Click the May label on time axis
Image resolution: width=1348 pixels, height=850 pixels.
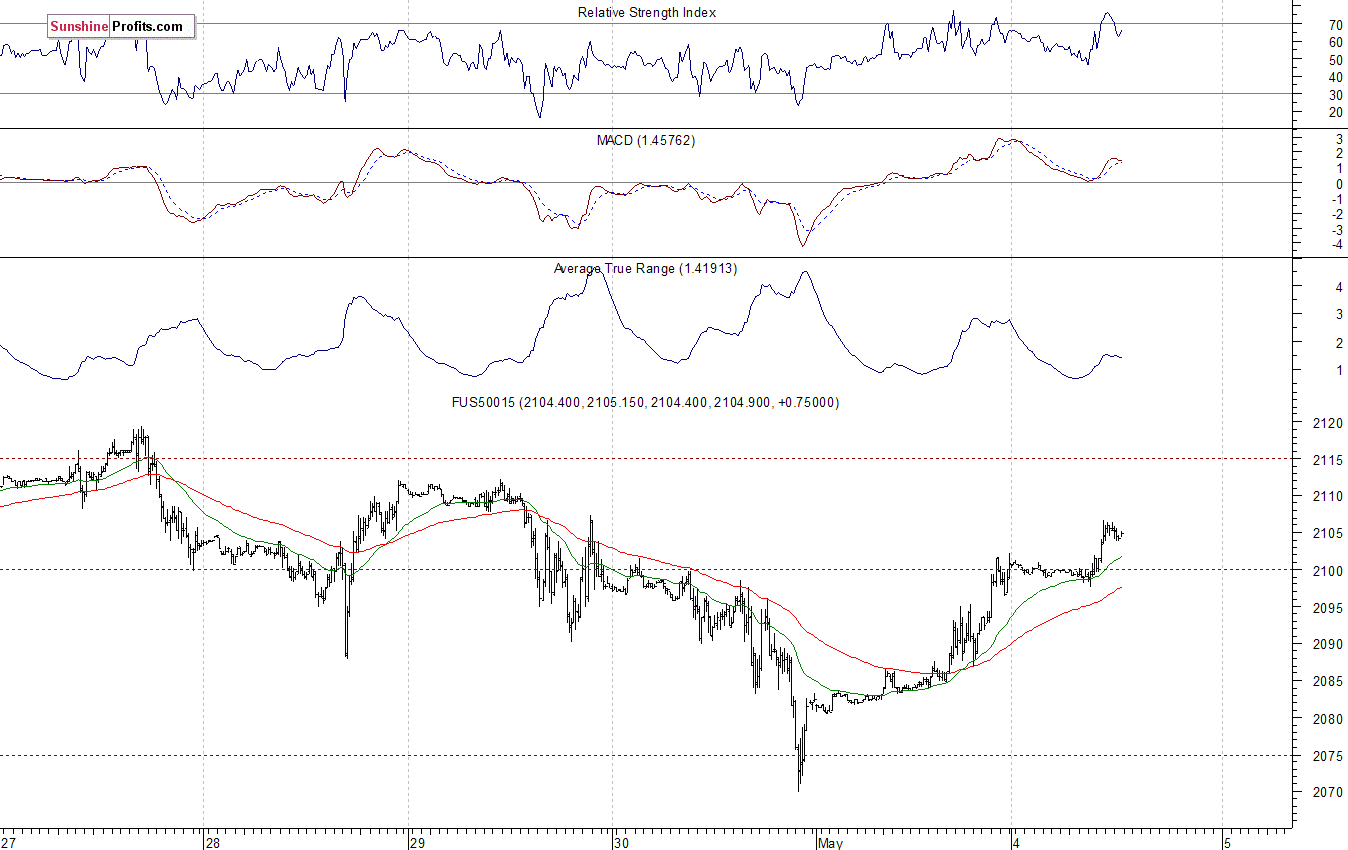tap(830, 843)
